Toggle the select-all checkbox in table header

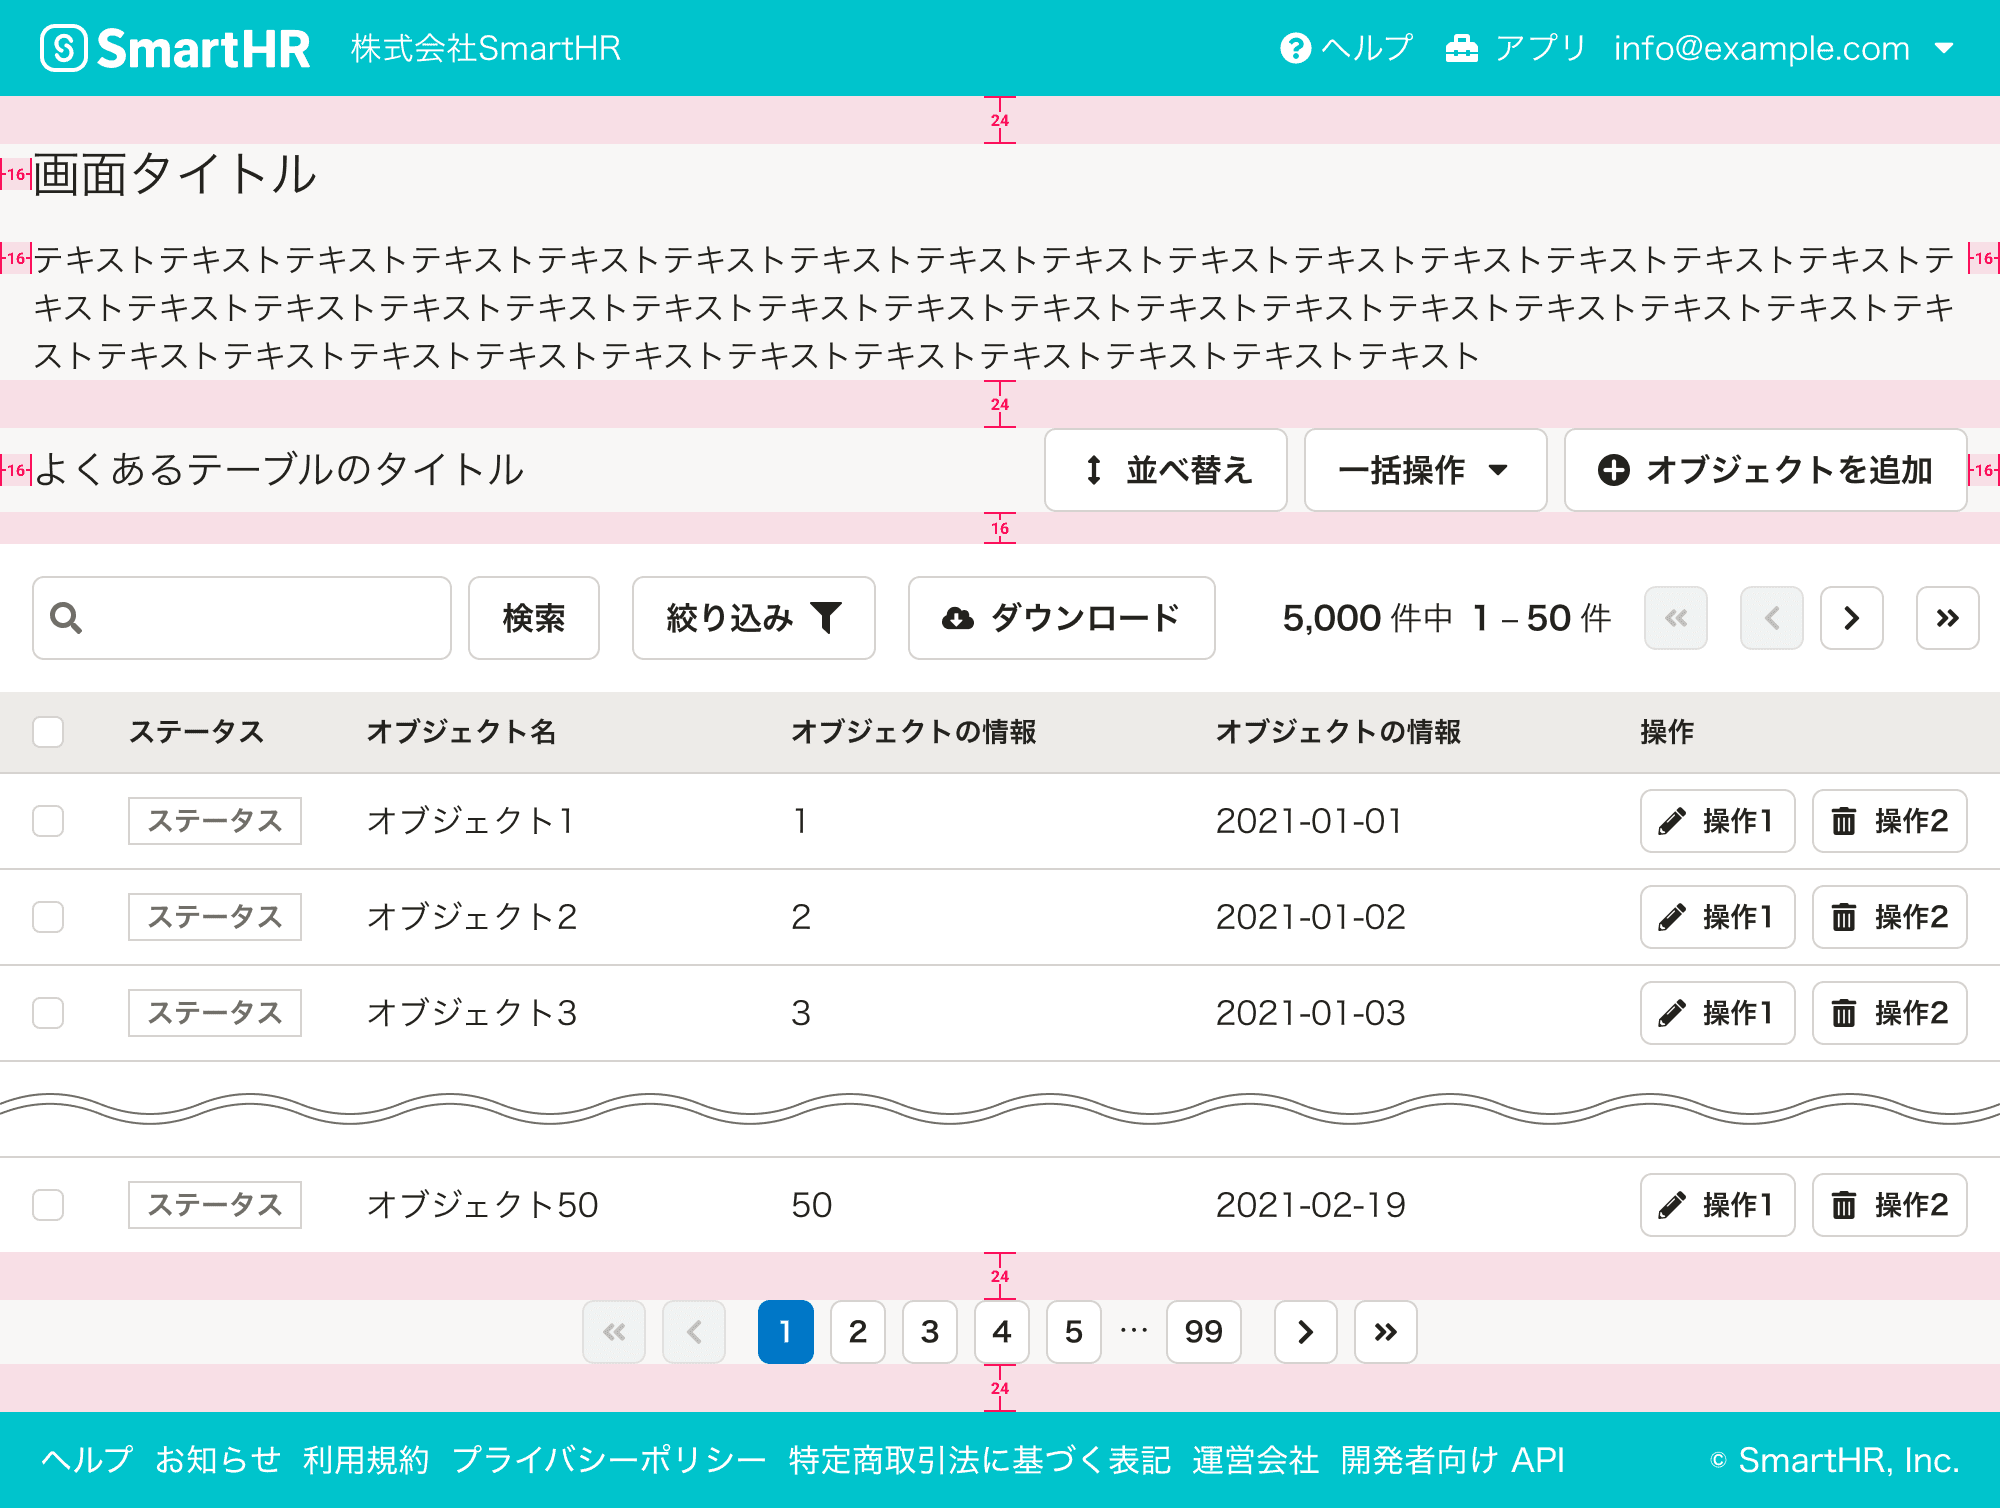point(47,732)
